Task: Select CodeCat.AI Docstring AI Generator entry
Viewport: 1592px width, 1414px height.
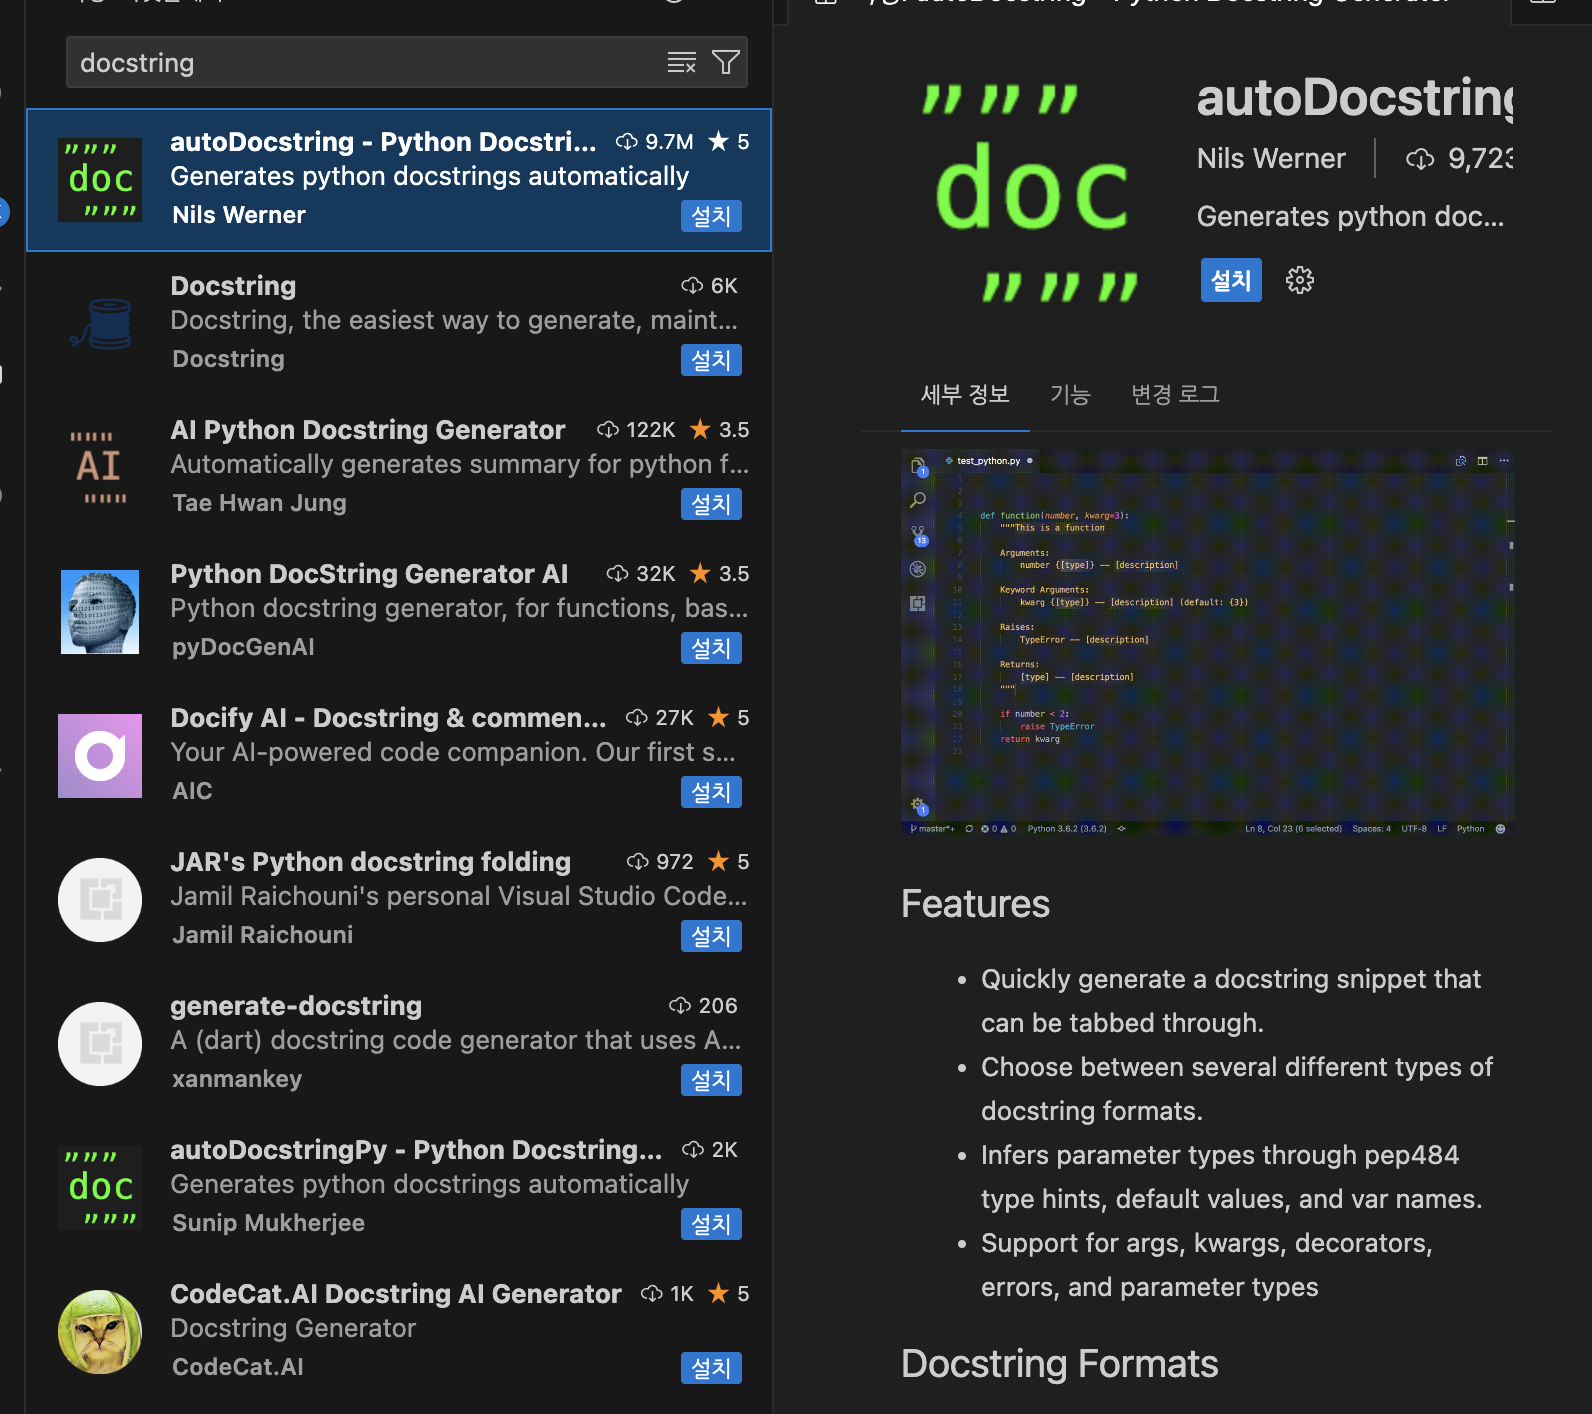Action: coord(399,1331)
